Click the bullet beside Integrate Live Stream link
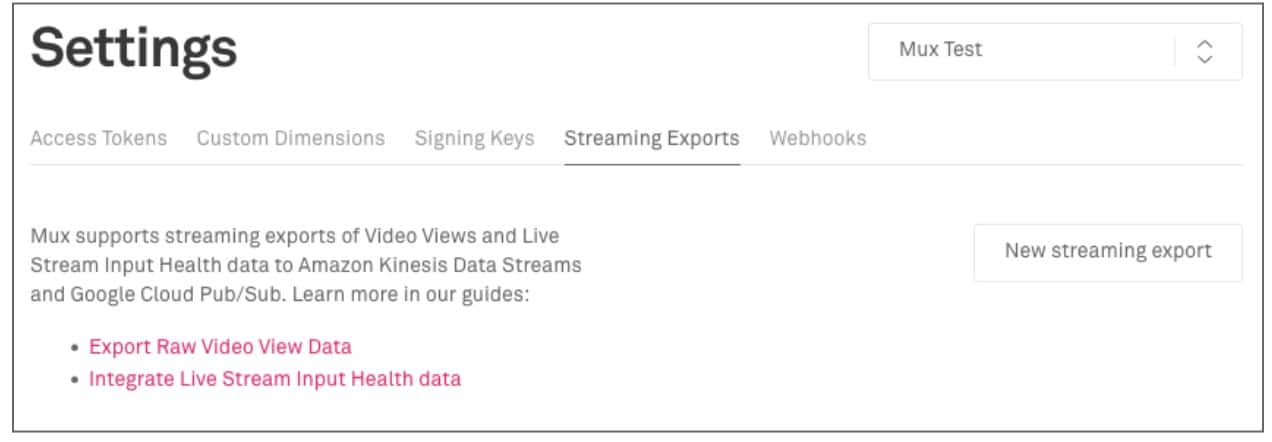Viewport: 1272px width, 442px height. tap(74, 380)
